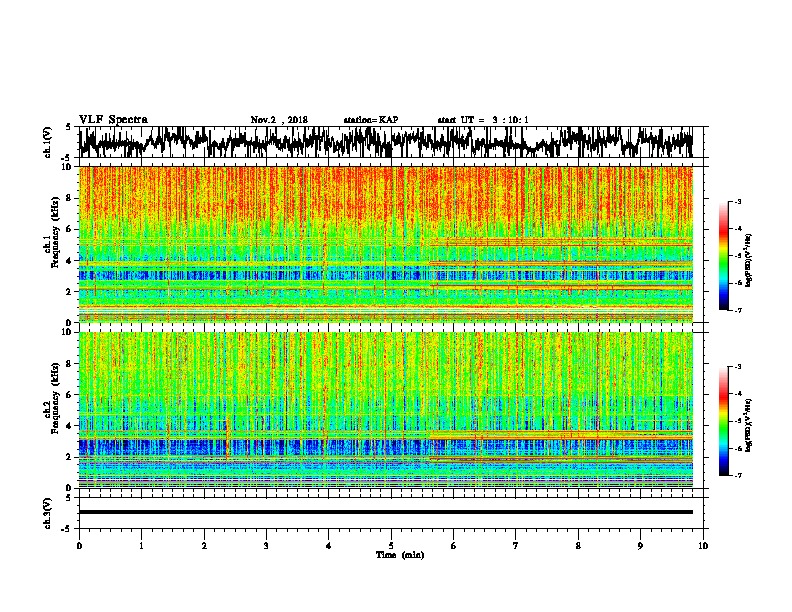The image size is (792, 612).
Task: Click the 6 kHz tick on ch.2 axis
Action: [x=69, y=395]
